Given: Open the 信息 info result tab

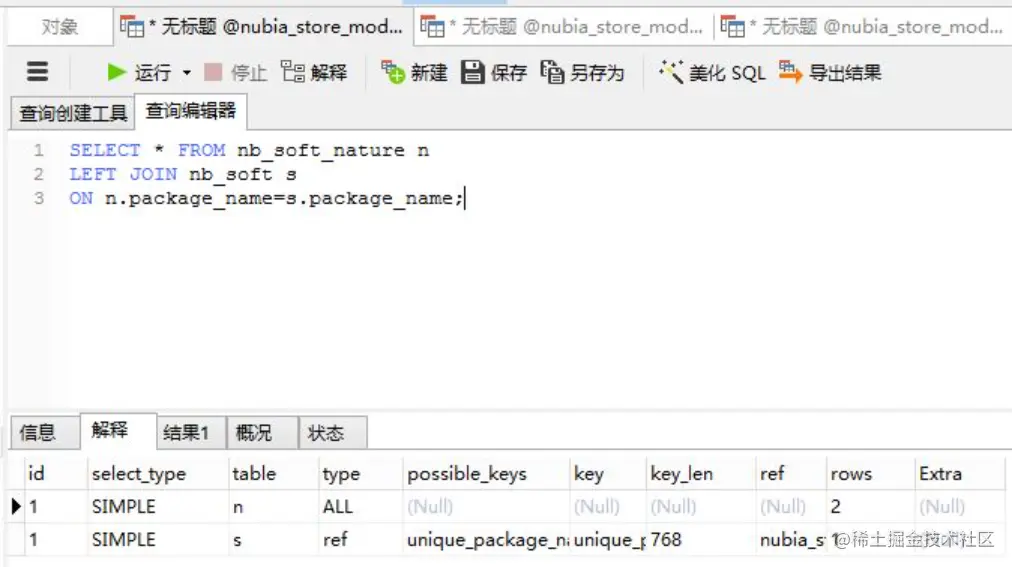Looking at the screenshot, I should 44,432.
